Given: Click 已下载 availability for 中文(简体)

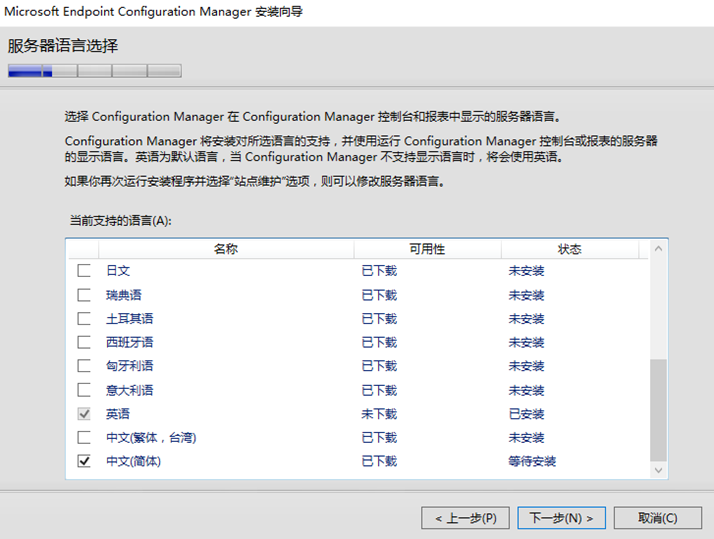Looking at the screenshot, I should tap(379, 461).
